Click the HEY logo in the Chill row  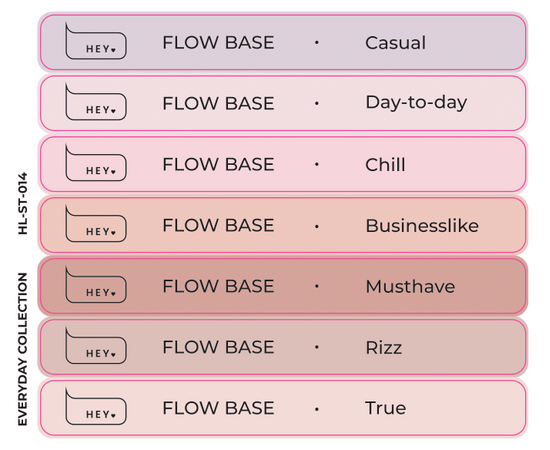pyautogui.click(x=96, y=163)
